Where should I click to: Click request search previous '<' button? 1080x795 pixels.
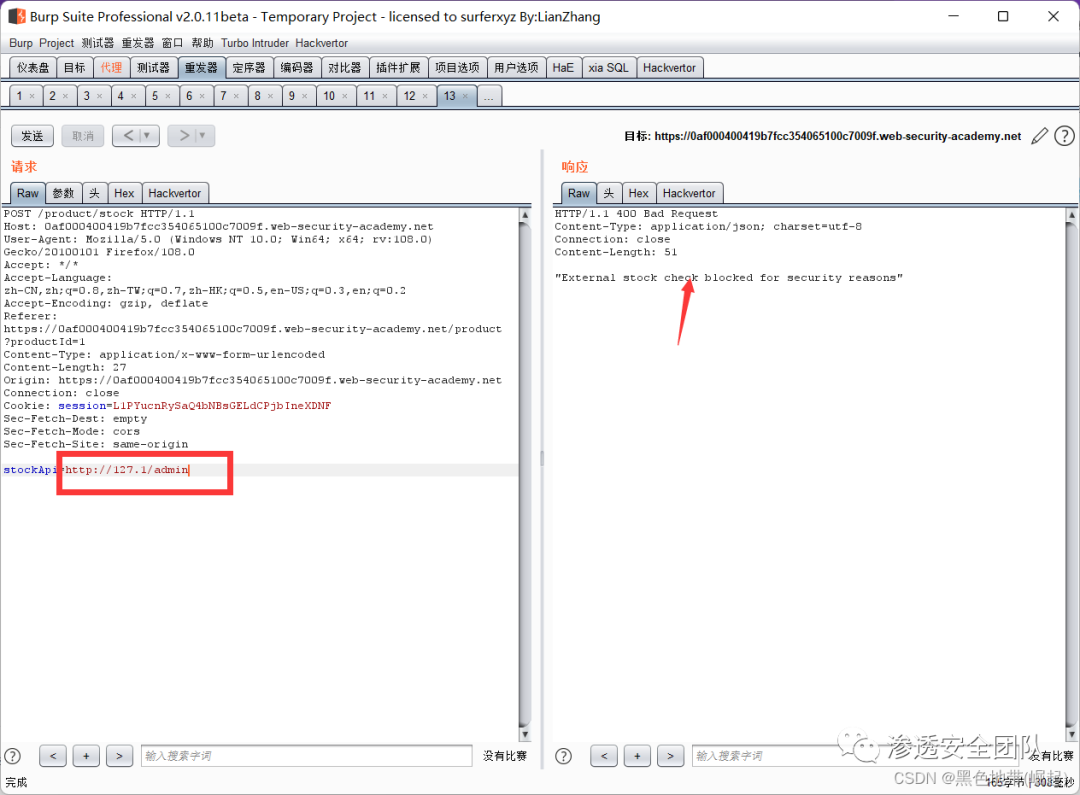point(53,756)
